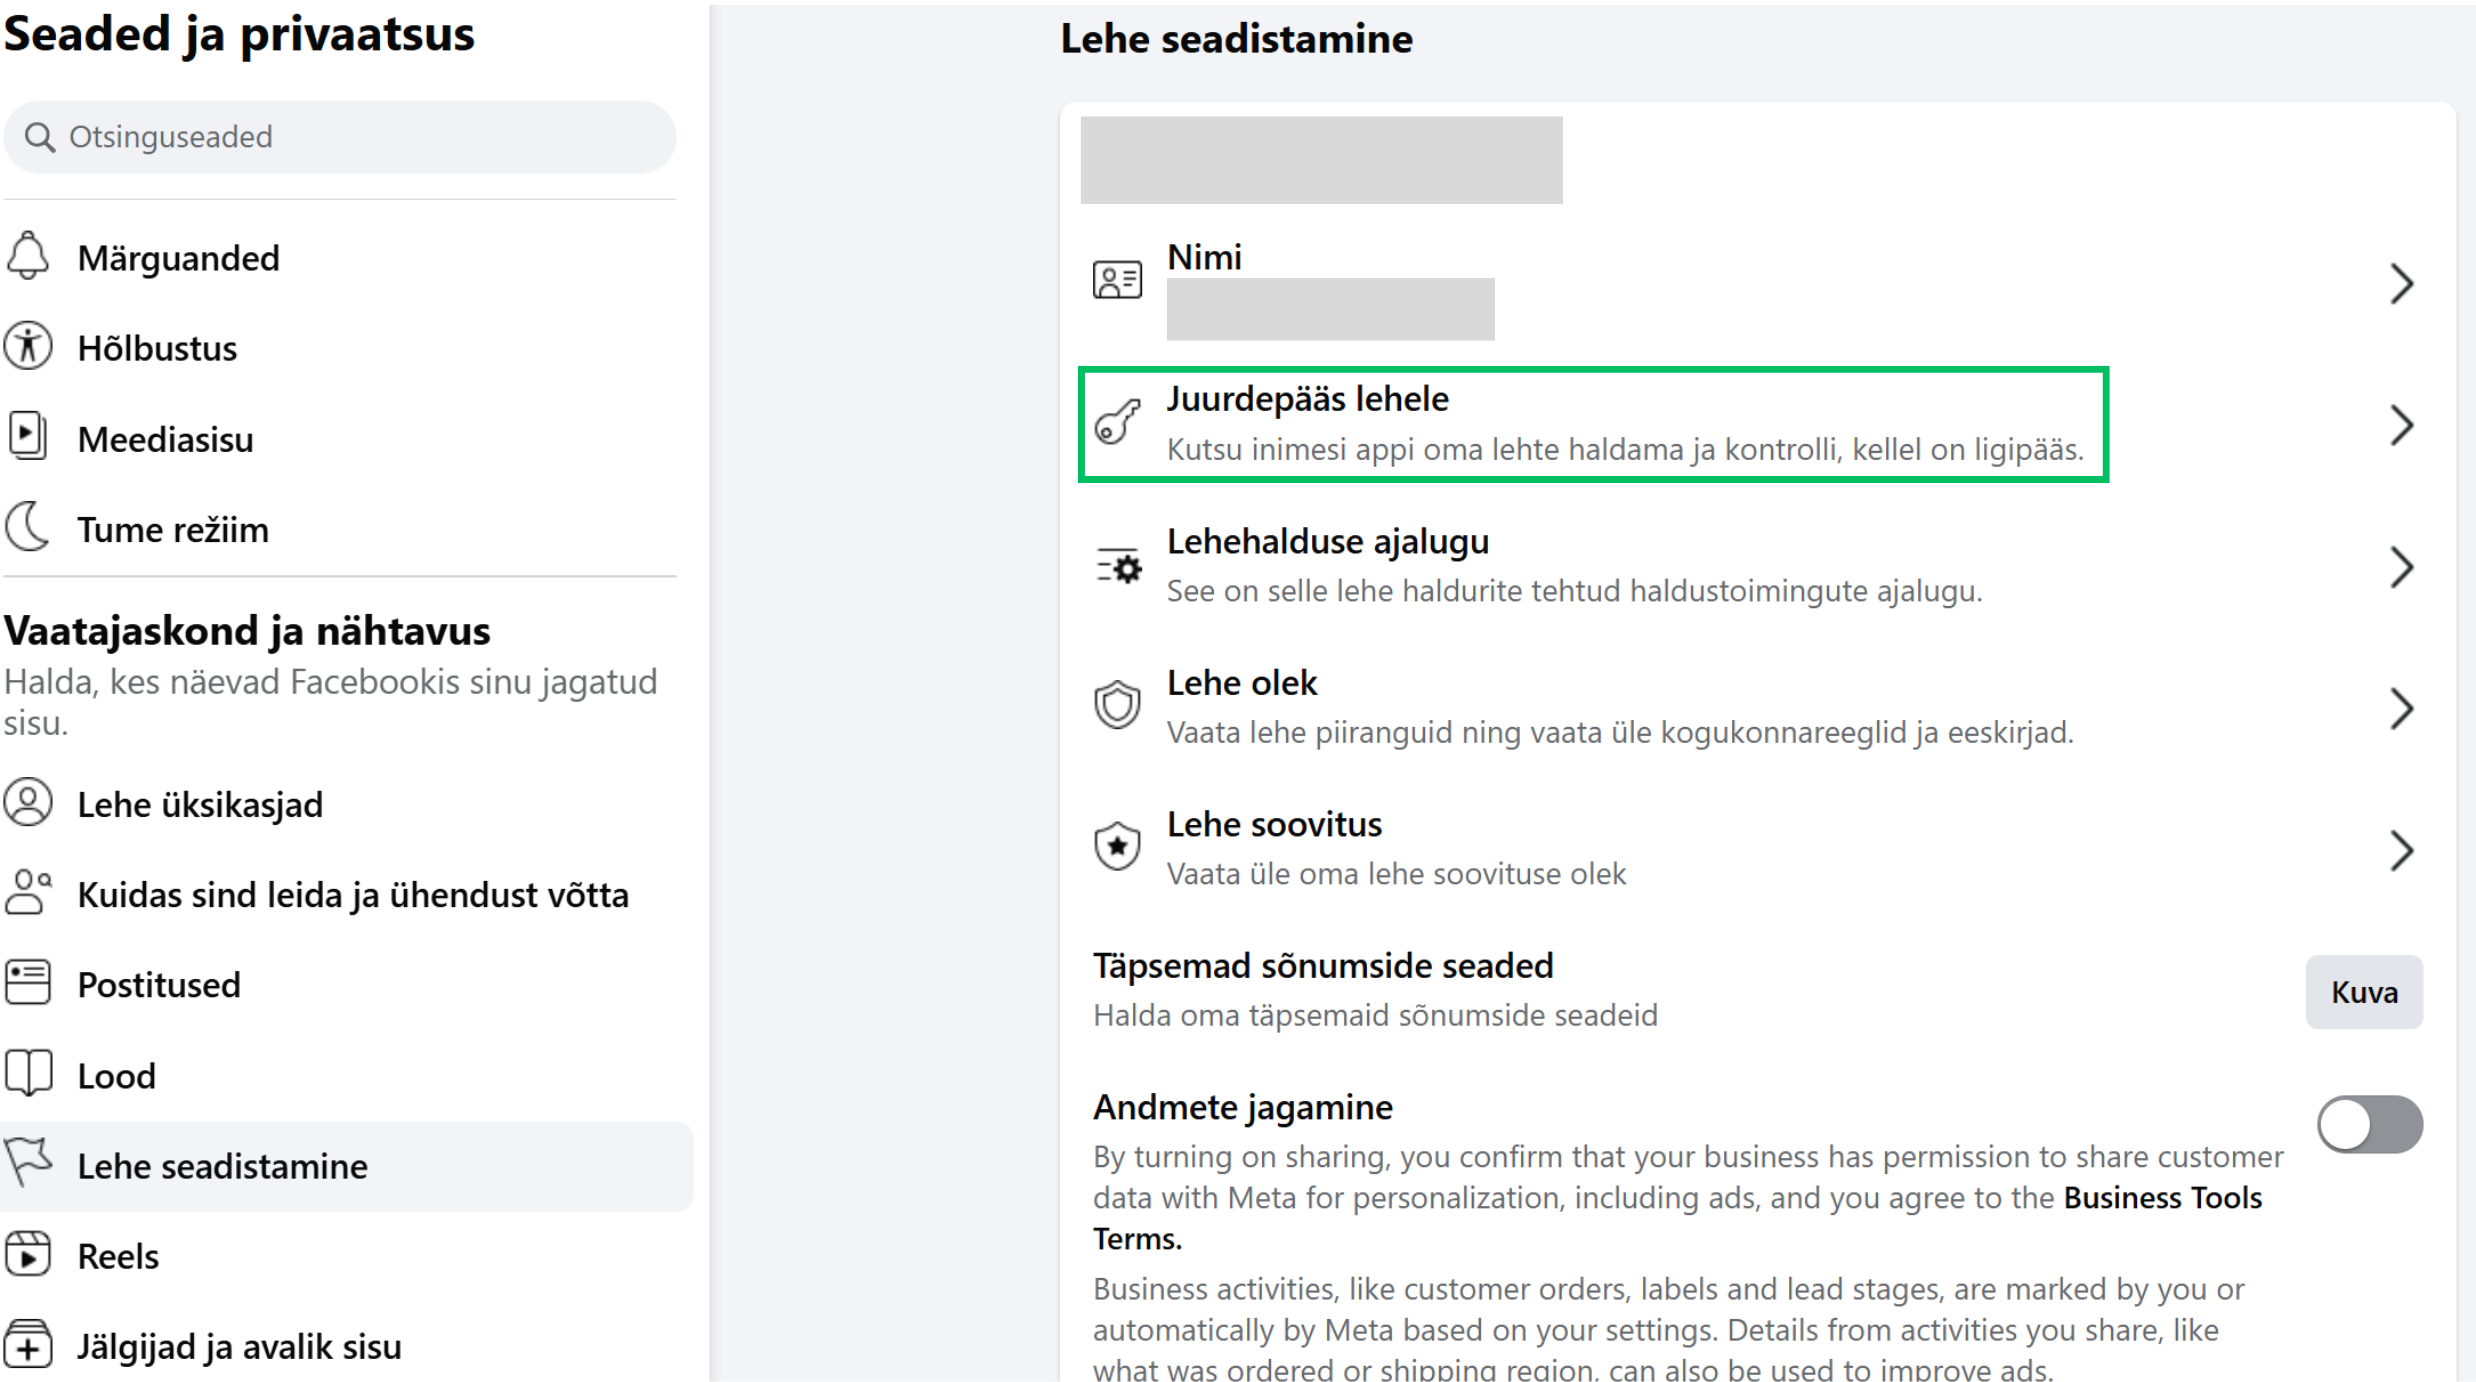Select Lehe üksikasjad in the sidebar
Screen dimensions: 2476x1382
pyautogui.click(x=199, y=805)
